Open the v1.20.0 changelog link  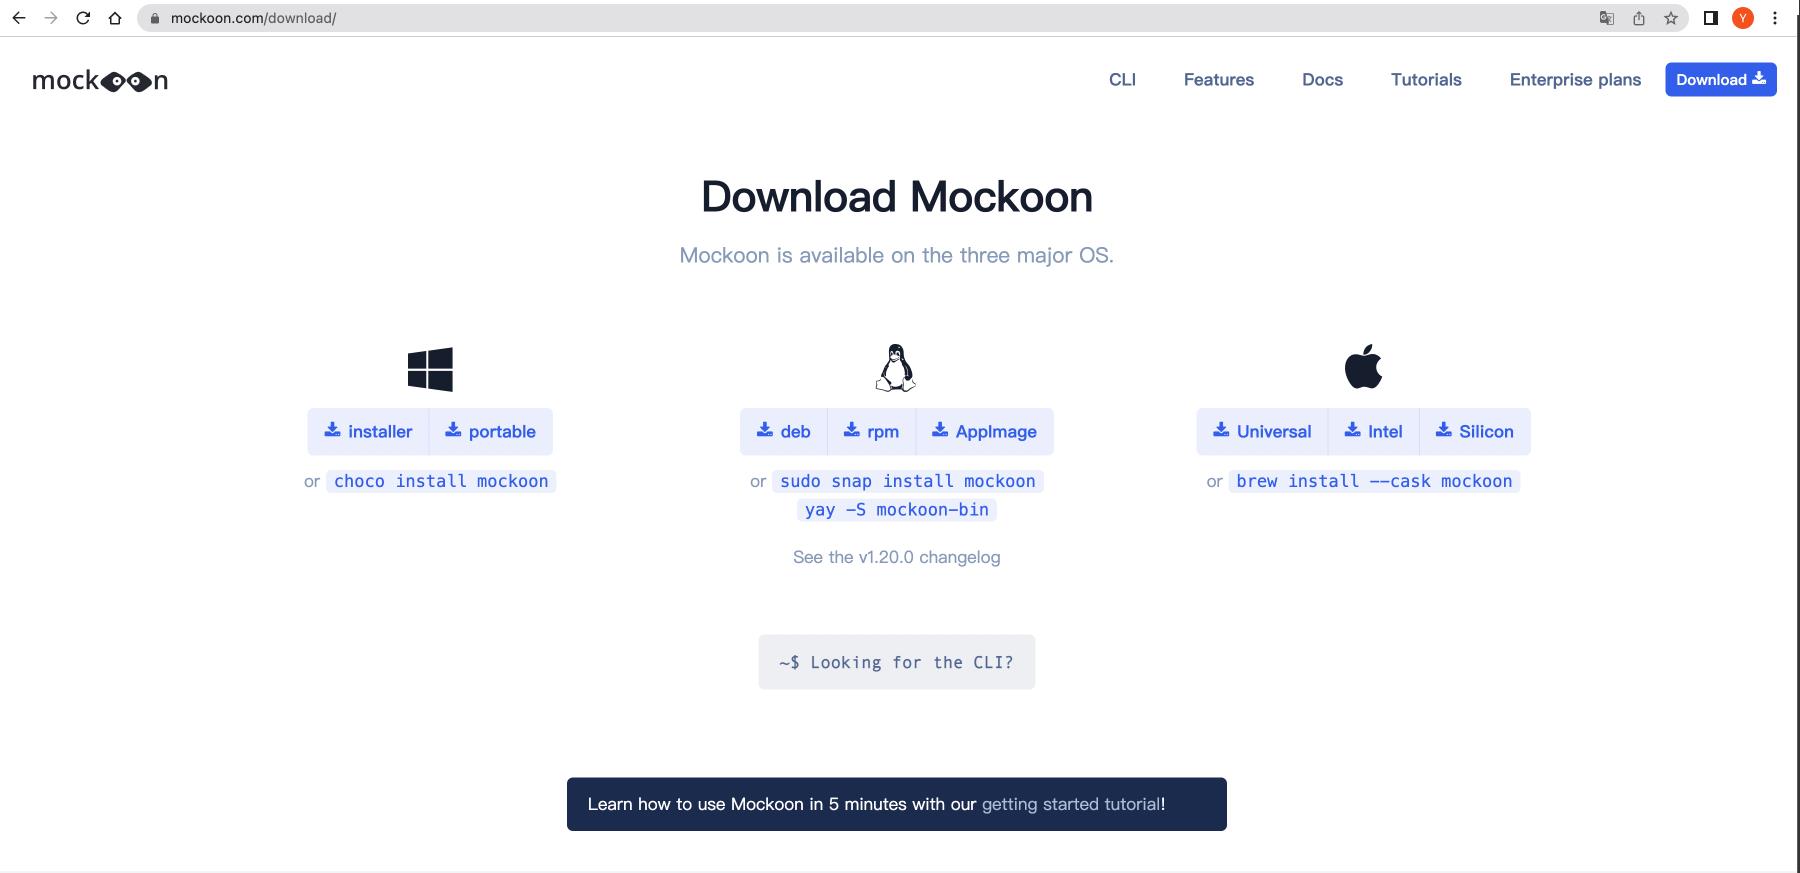pos(897,557)
